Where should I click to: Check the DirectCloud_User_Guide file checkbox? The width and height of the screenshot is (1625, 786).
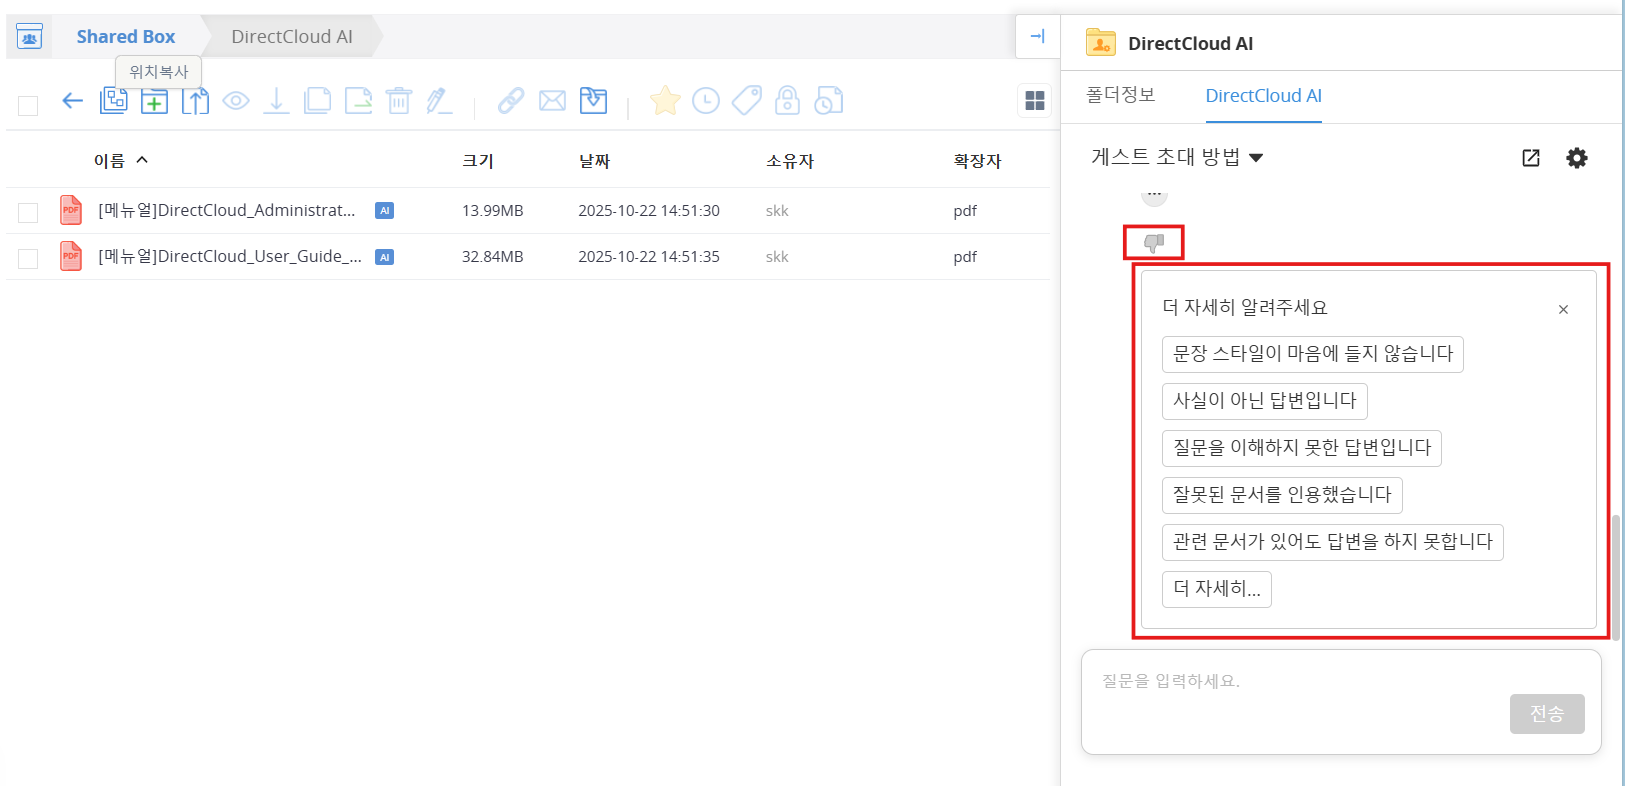coord(28,258)
